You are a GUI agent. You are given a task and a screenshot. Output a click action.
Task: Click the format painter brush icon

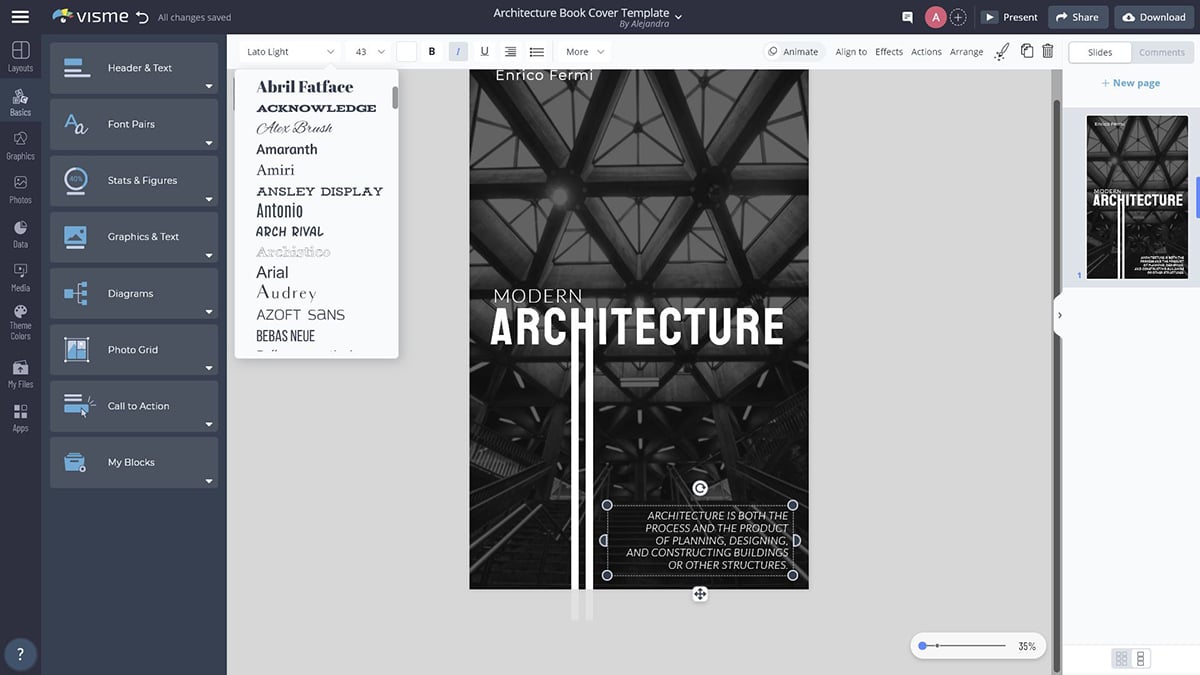coord(1002,51)
